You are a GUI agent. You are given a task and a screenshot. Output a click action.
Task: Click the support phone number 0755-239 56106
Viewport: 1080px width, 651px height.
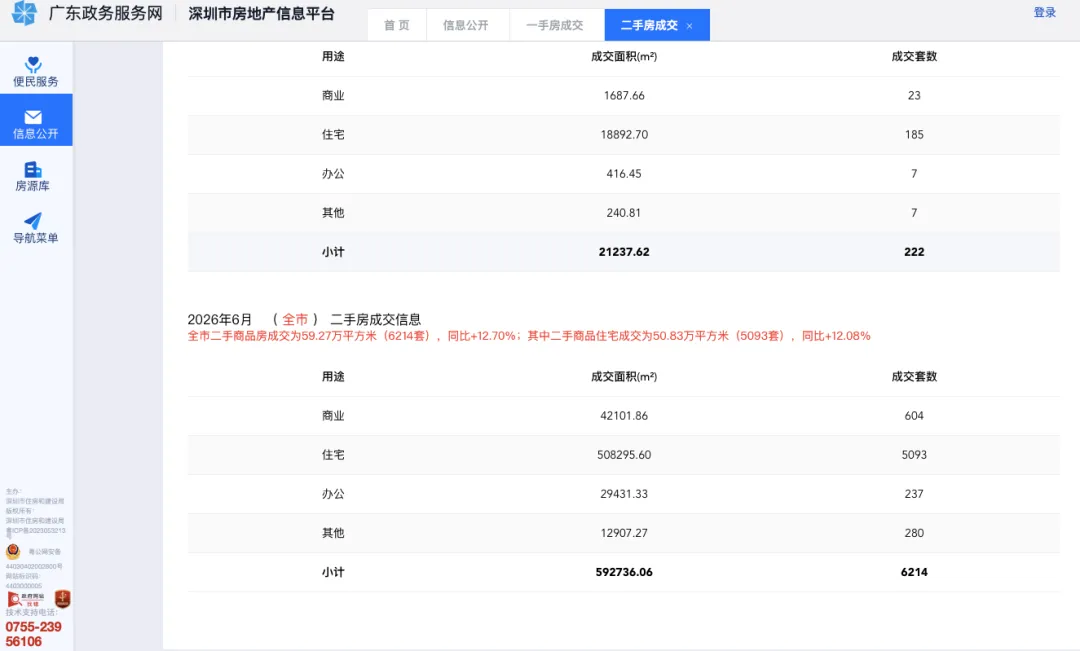click(33, 634)
